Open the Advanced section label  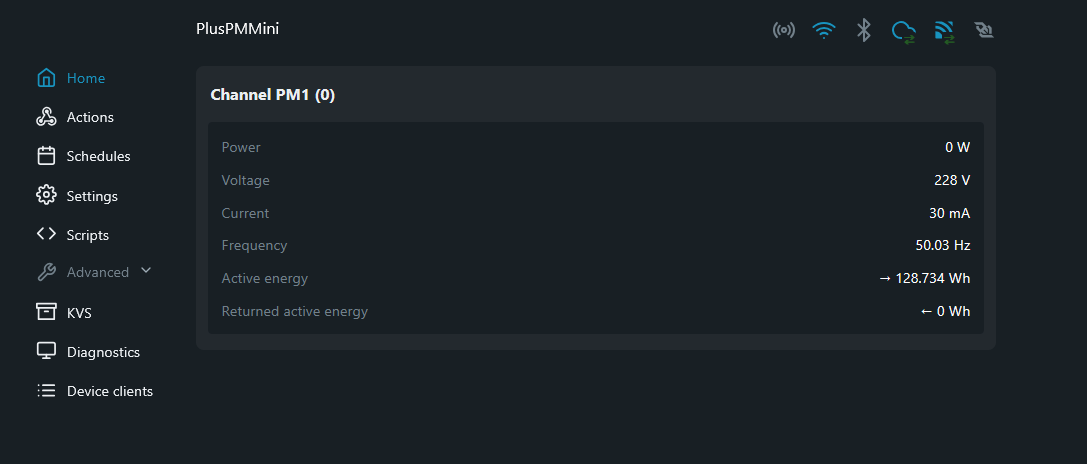[97, 272]
